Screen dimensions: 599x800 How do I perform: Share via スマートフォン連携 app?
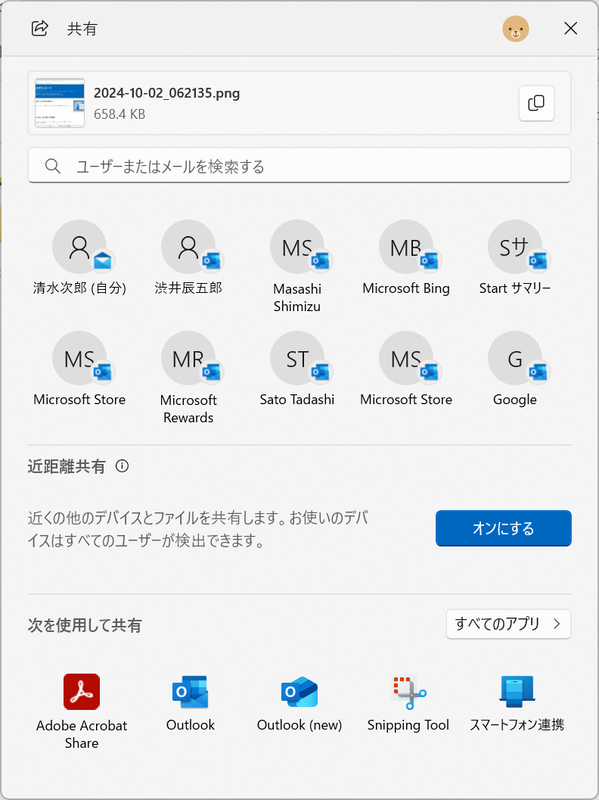tap(517, 703)
